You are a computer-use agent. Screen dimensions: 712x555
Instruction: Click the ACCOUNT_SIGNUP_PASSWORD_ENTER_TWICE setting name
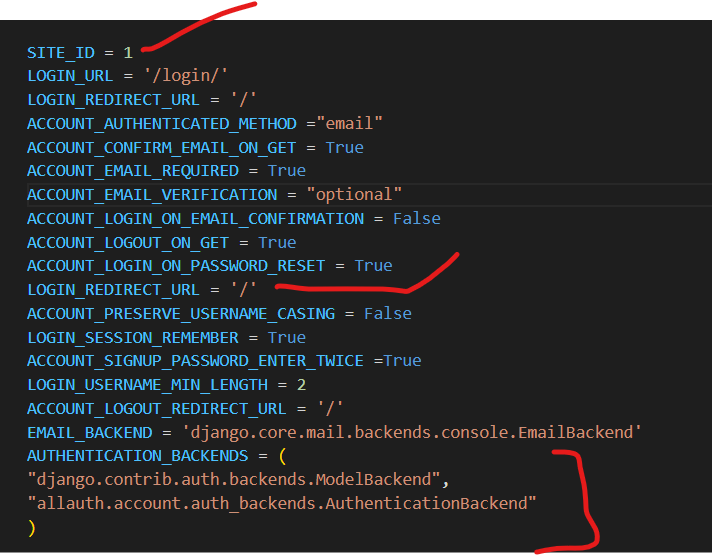pos(195,361)
